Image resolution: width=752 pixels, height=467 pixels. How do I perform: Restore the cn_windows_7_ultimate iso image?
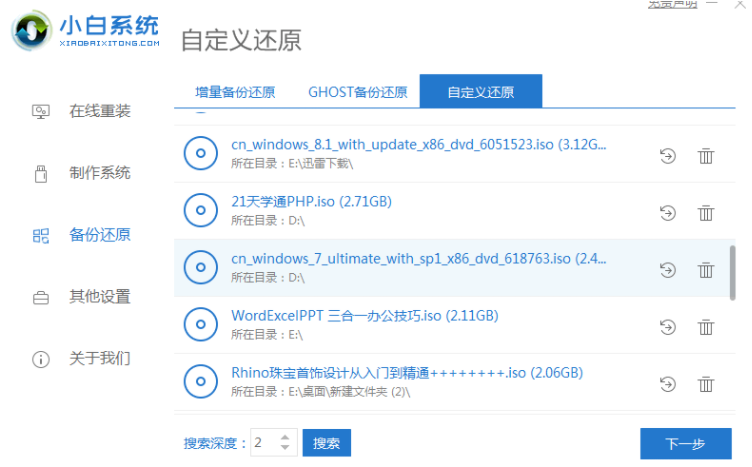(x=668, y=269)
